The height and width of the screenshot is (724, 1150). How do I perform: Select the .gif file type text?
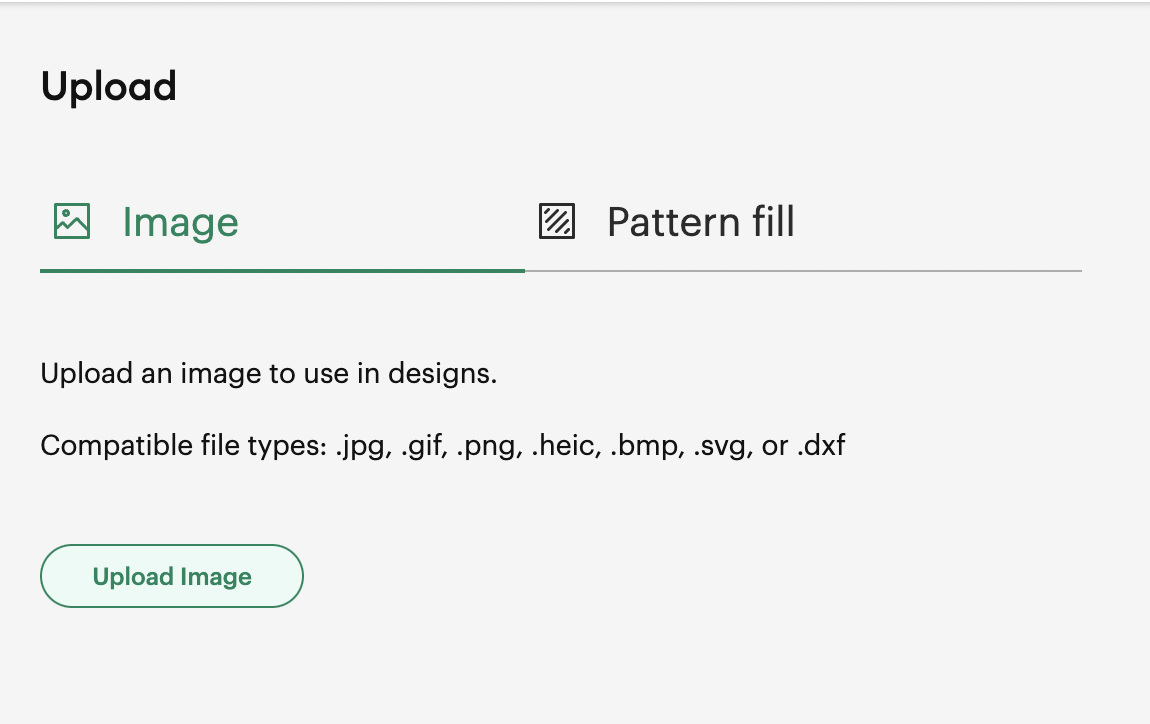tap(423, 445)
